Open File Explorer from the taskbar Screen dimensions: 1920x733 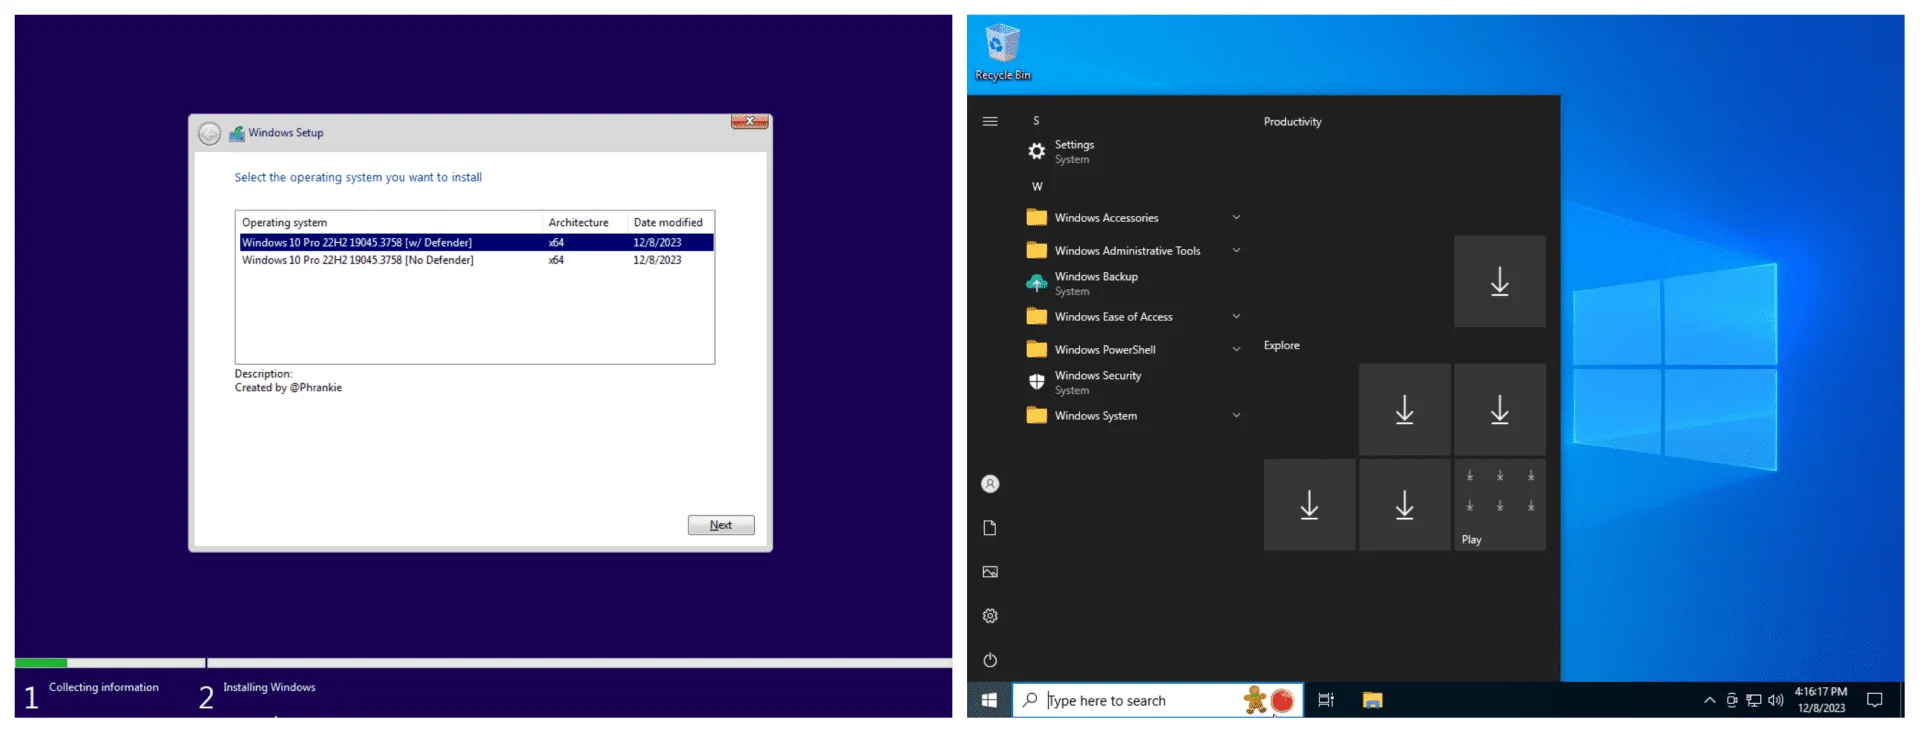[x=1372, y=700]
